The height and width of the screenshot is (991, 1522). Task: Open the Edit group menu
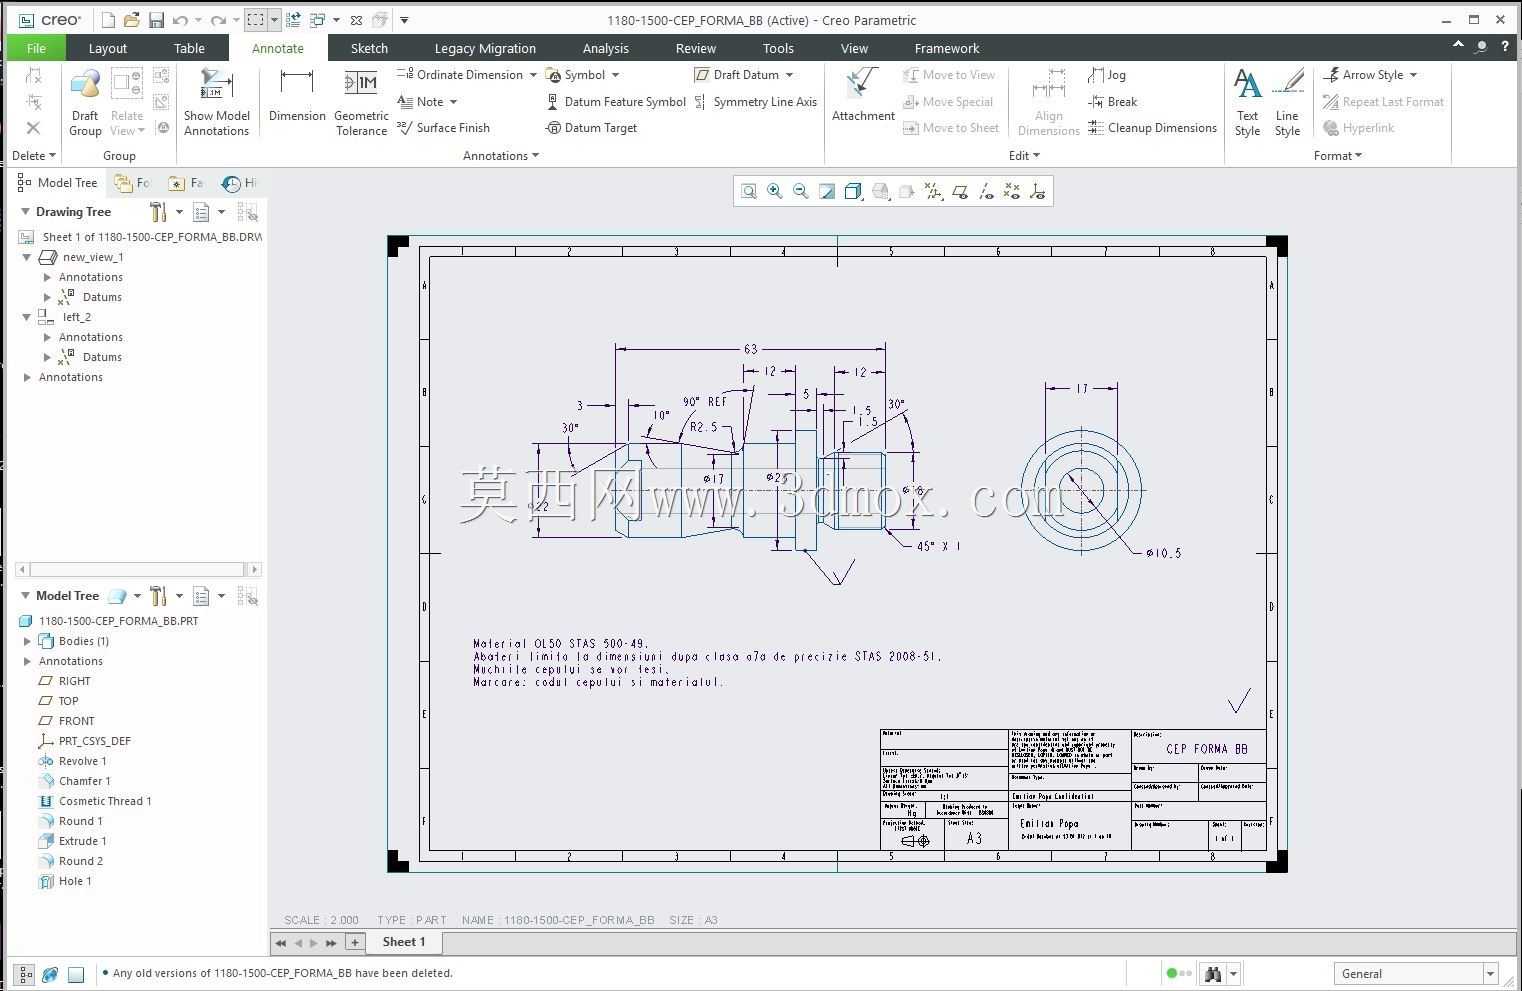1024,156
